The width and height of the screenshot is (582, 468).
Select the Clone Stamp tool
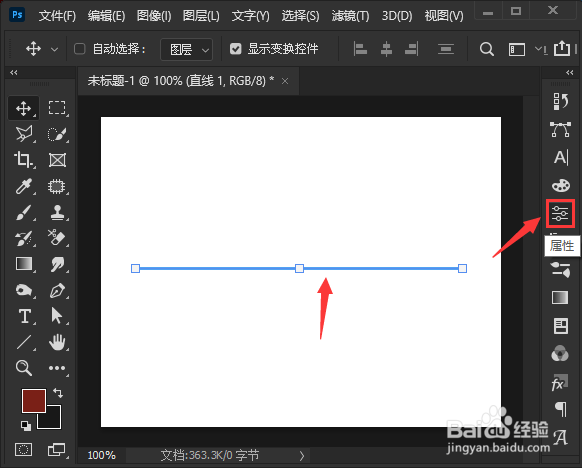pyautogui.click(x=57, y=212)
